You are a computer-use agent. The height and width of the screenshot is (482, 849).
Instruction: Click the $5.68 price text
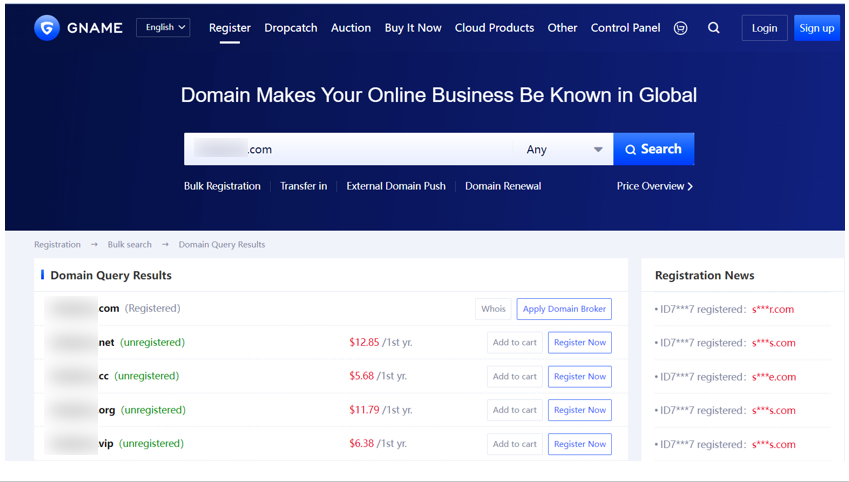(x=361, y=376)
